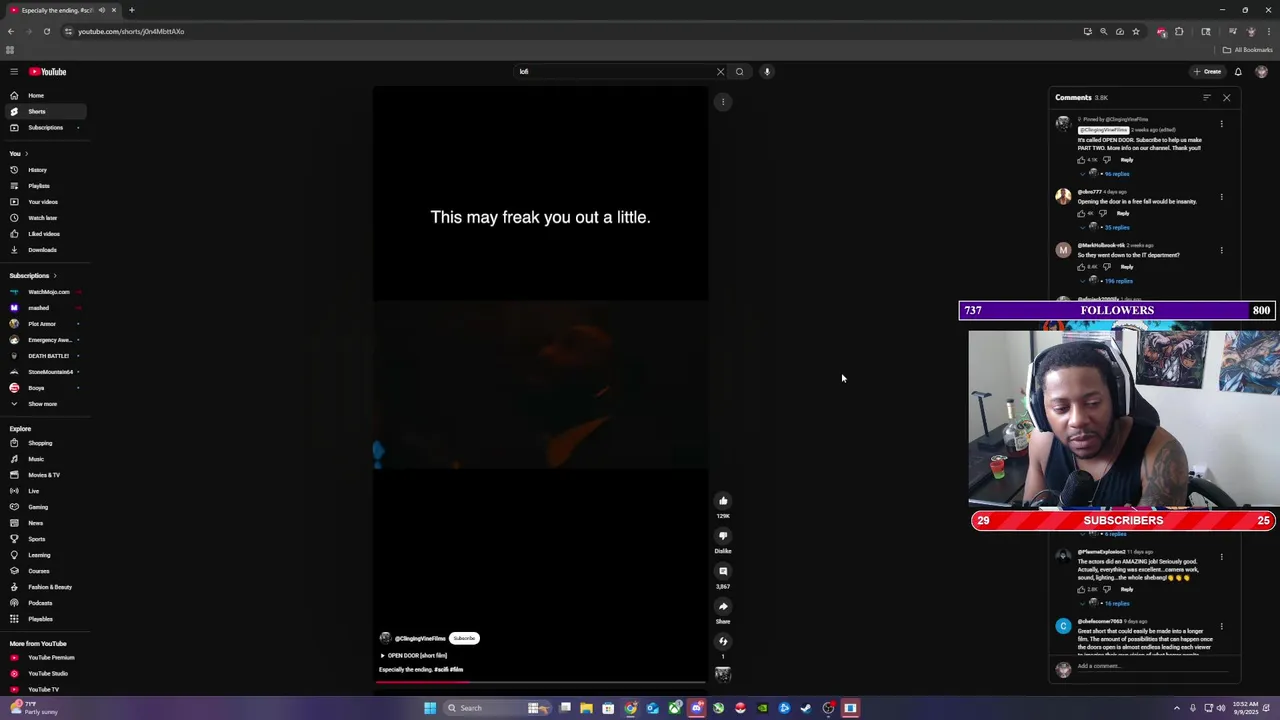
Task: Dislike the Short using thumbs down
Action: point(723,536)
